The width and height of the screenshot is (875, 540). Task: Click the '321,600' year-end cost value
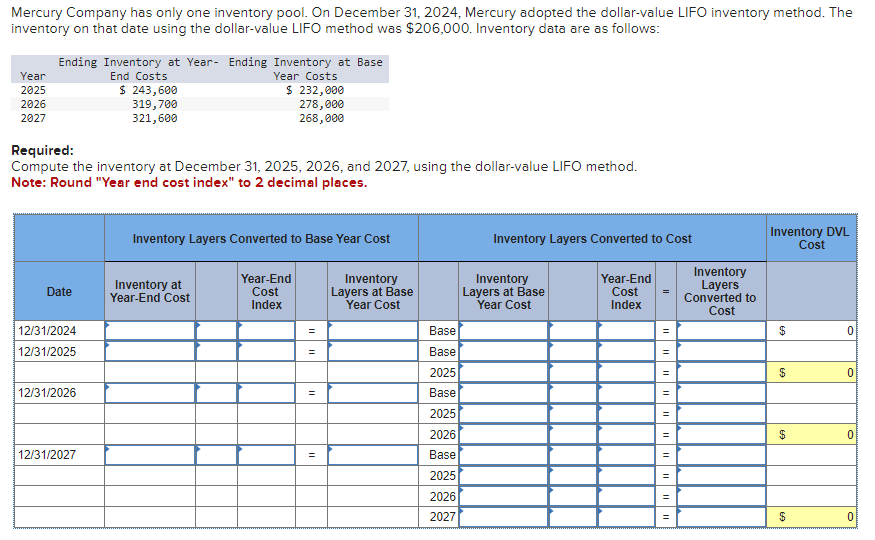click(x=155, y=118)
